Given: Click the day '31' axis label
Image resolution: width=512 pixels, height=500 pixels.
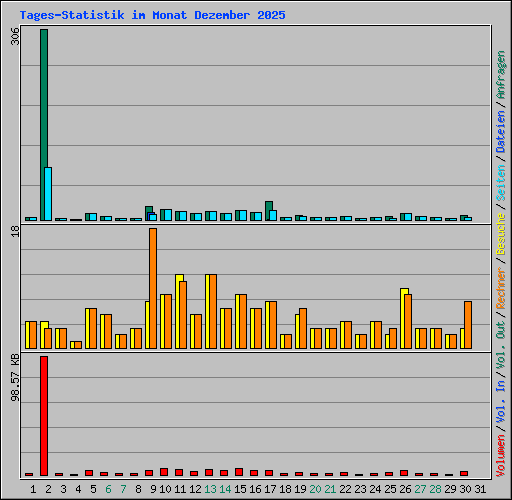Looking at the screenshot, I should tap(480, 489).
